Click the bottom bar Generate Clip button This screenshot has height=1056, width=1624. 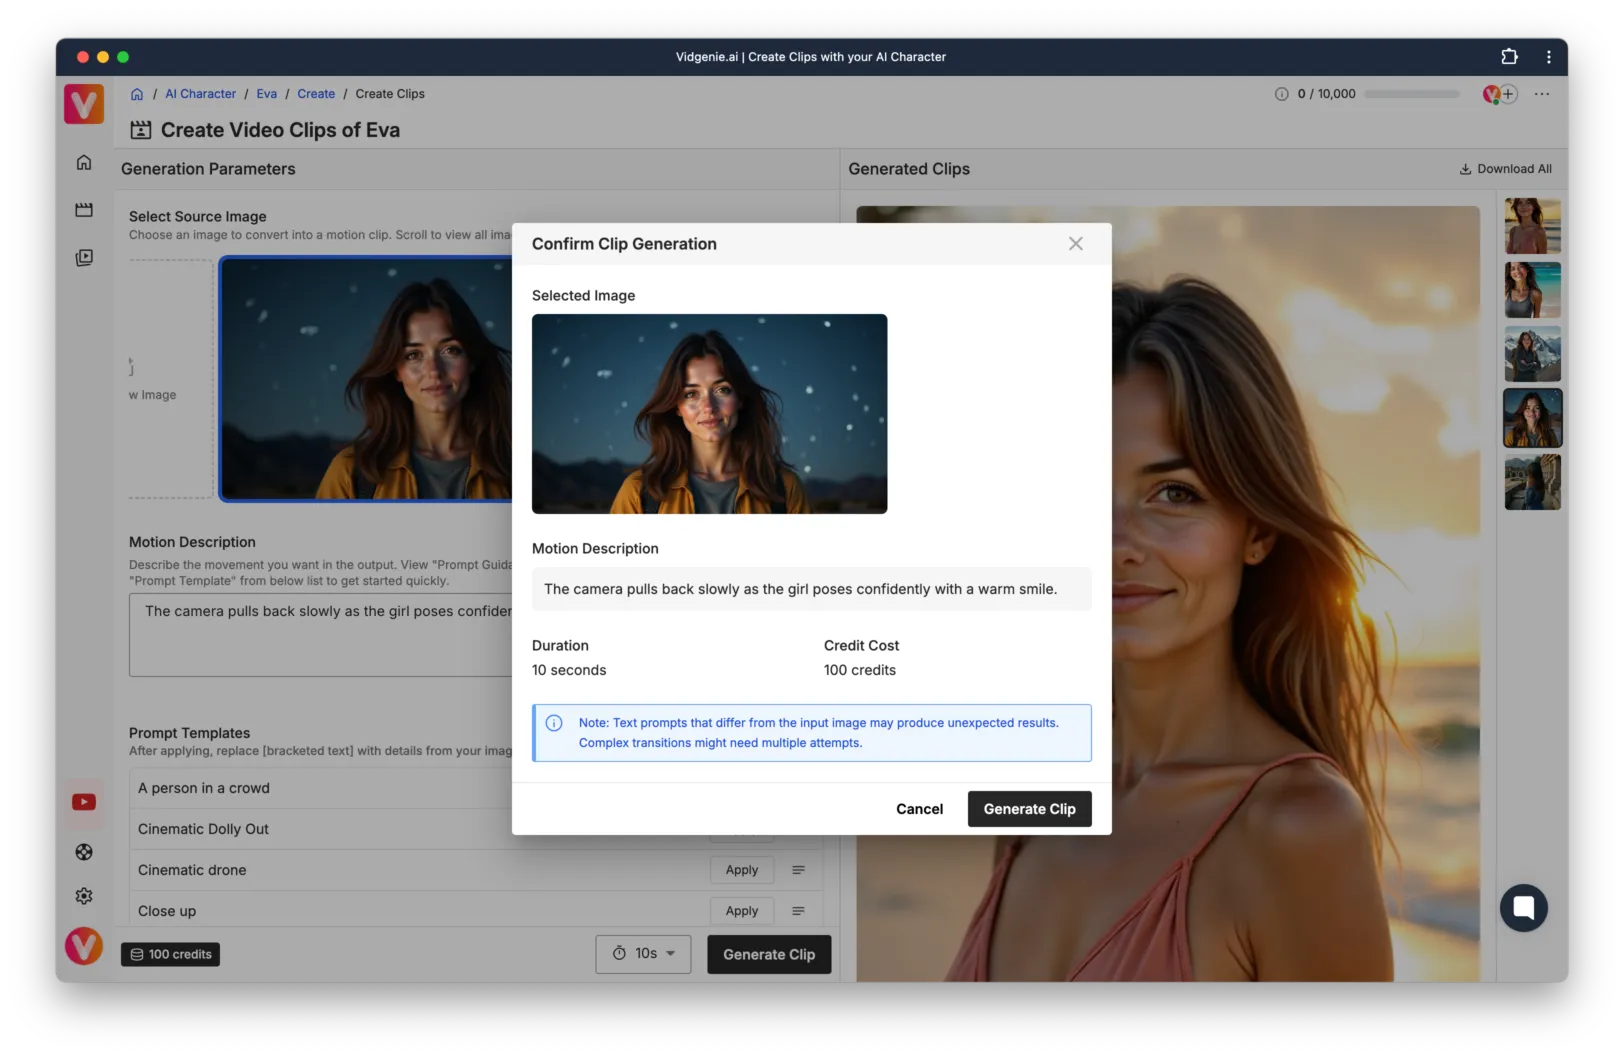[769, 954]
